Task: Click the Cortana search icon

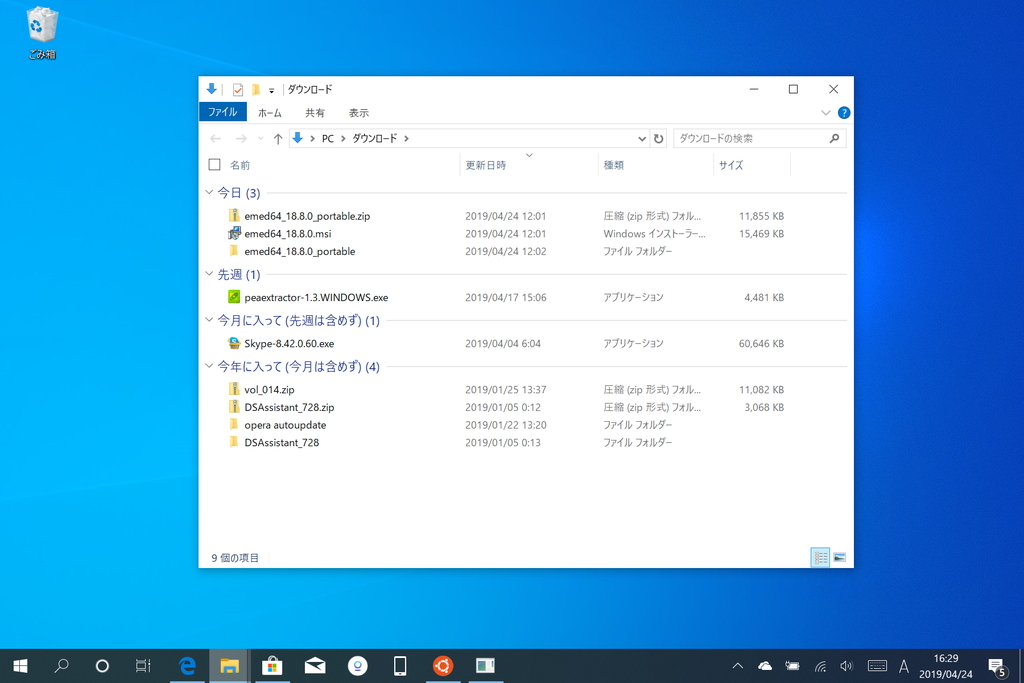Action: [101, 665]
